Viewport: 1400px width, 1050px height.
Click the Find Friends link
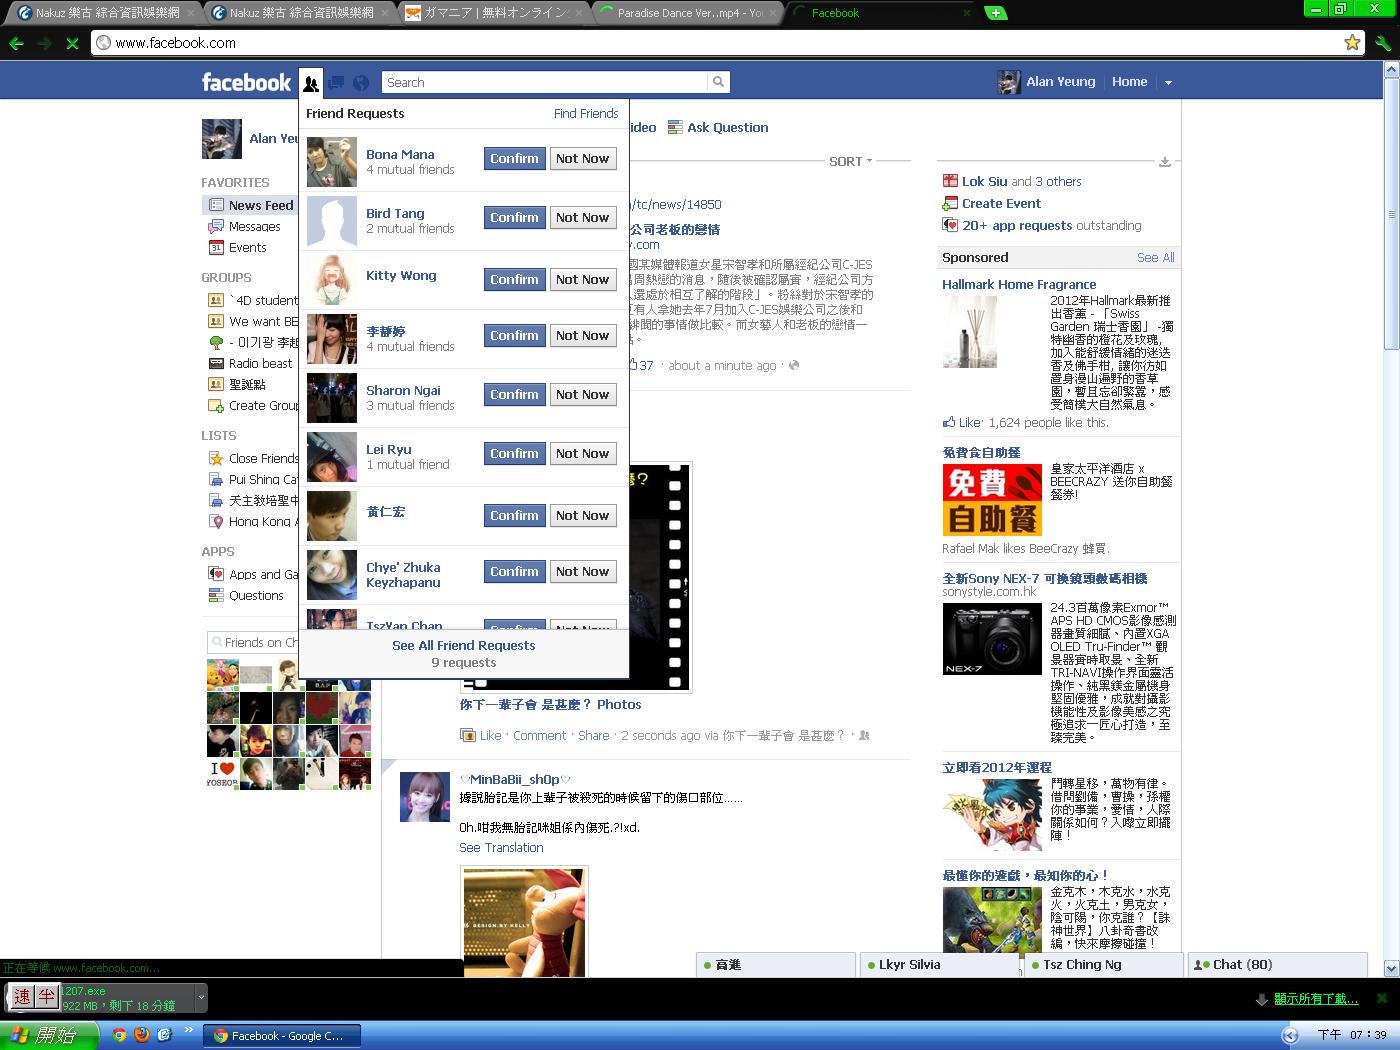[586, 113]
